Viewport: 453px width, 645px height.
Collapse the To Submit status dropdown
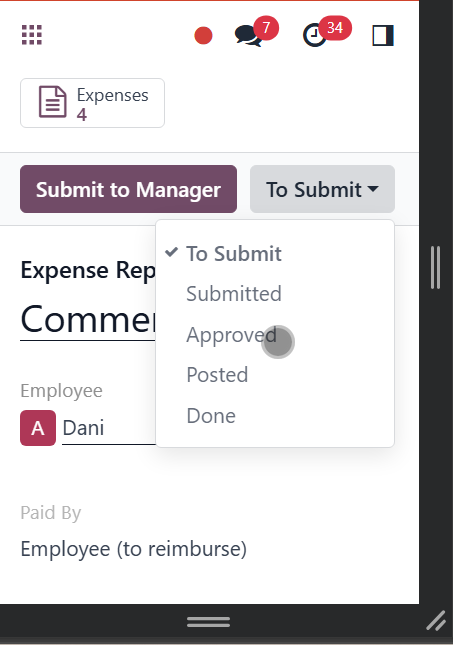[322, 189]
